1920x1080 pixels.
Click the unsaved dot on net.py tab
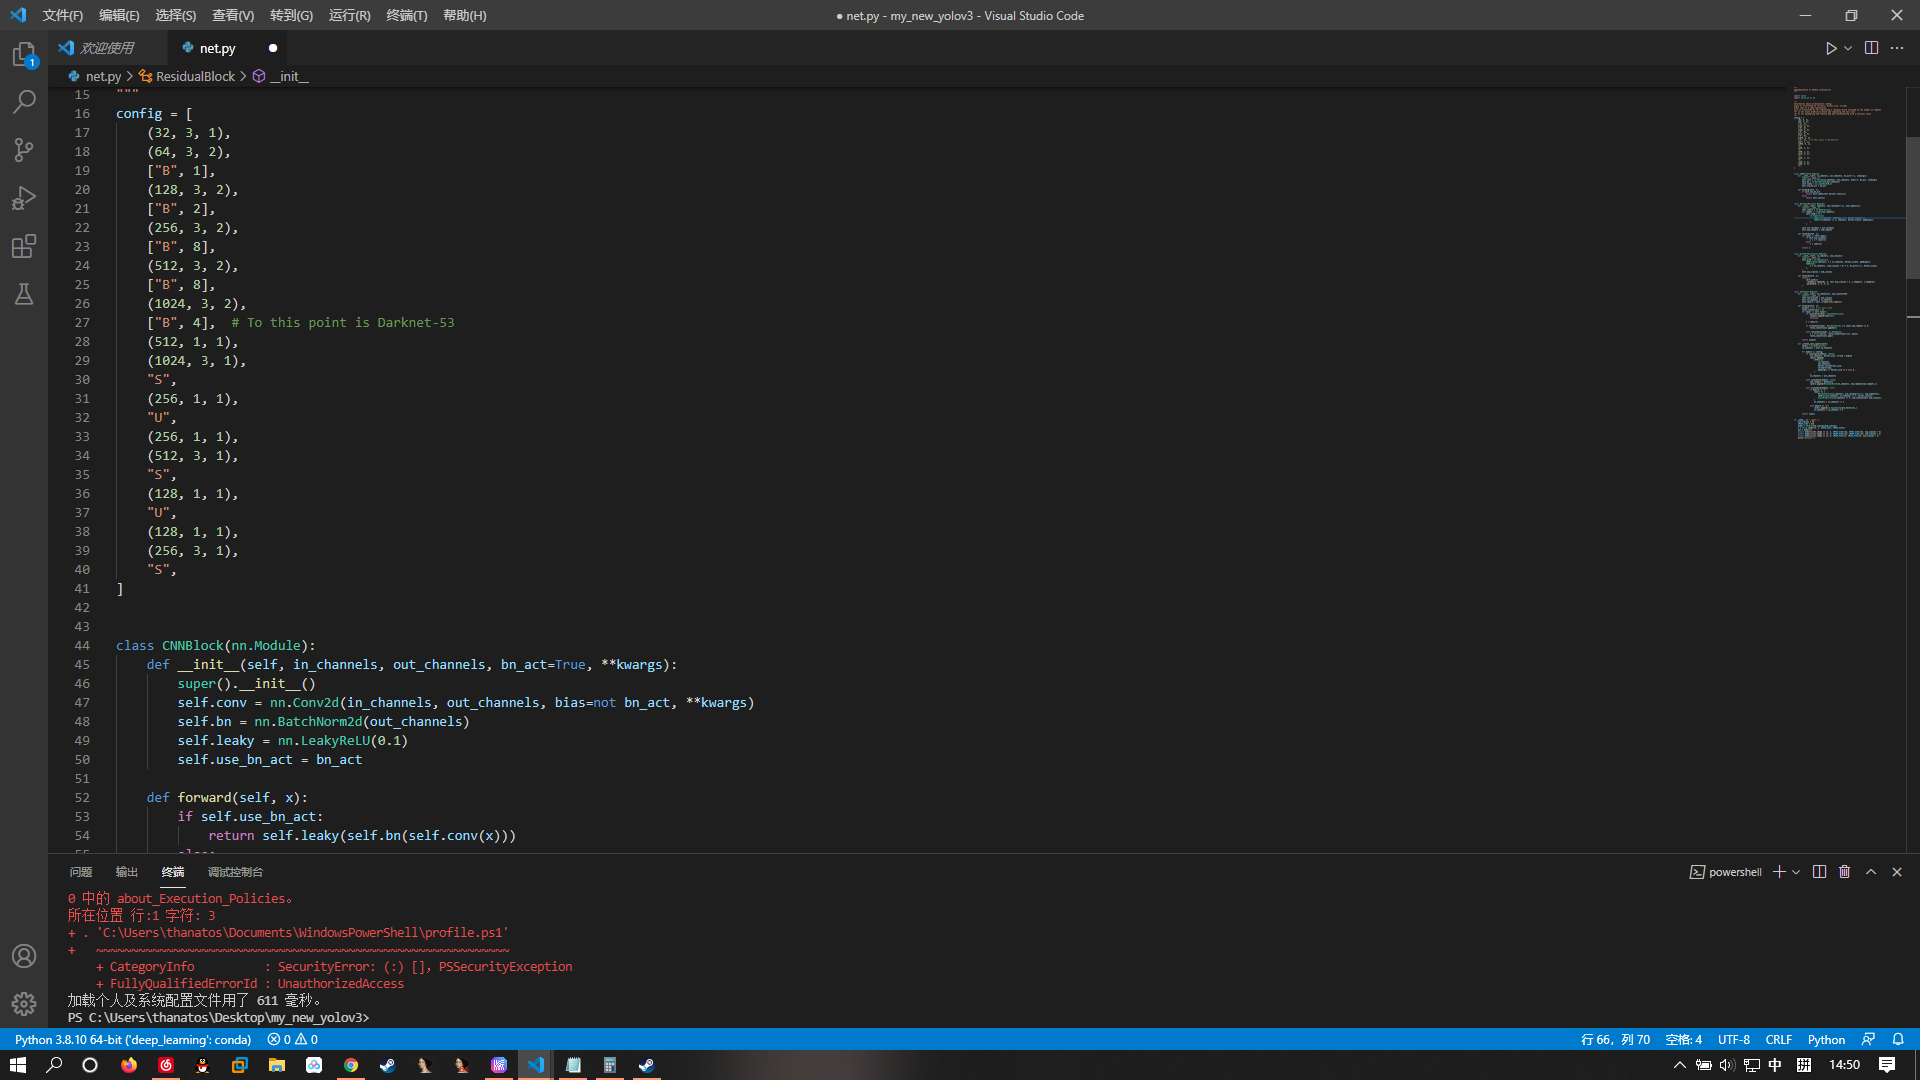tap(272, 48)
